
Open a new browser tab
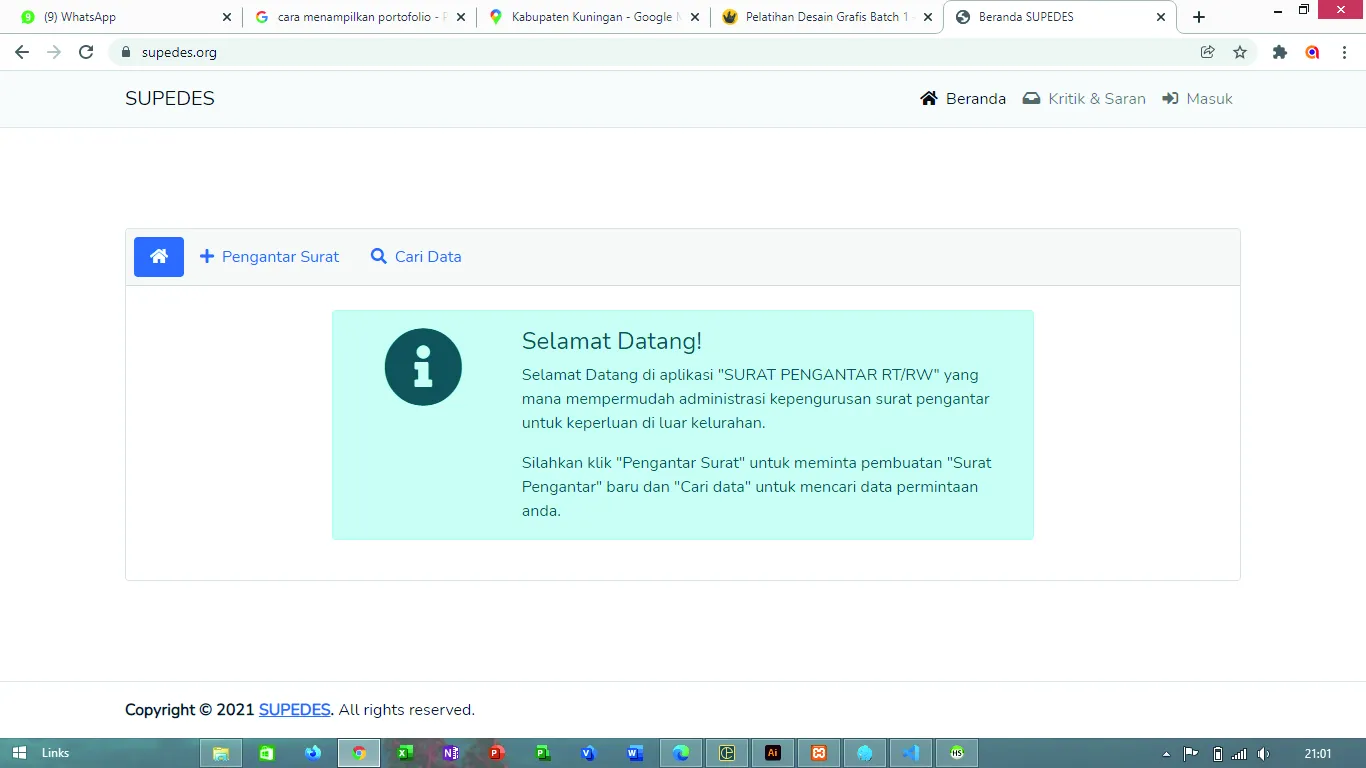1199,17
